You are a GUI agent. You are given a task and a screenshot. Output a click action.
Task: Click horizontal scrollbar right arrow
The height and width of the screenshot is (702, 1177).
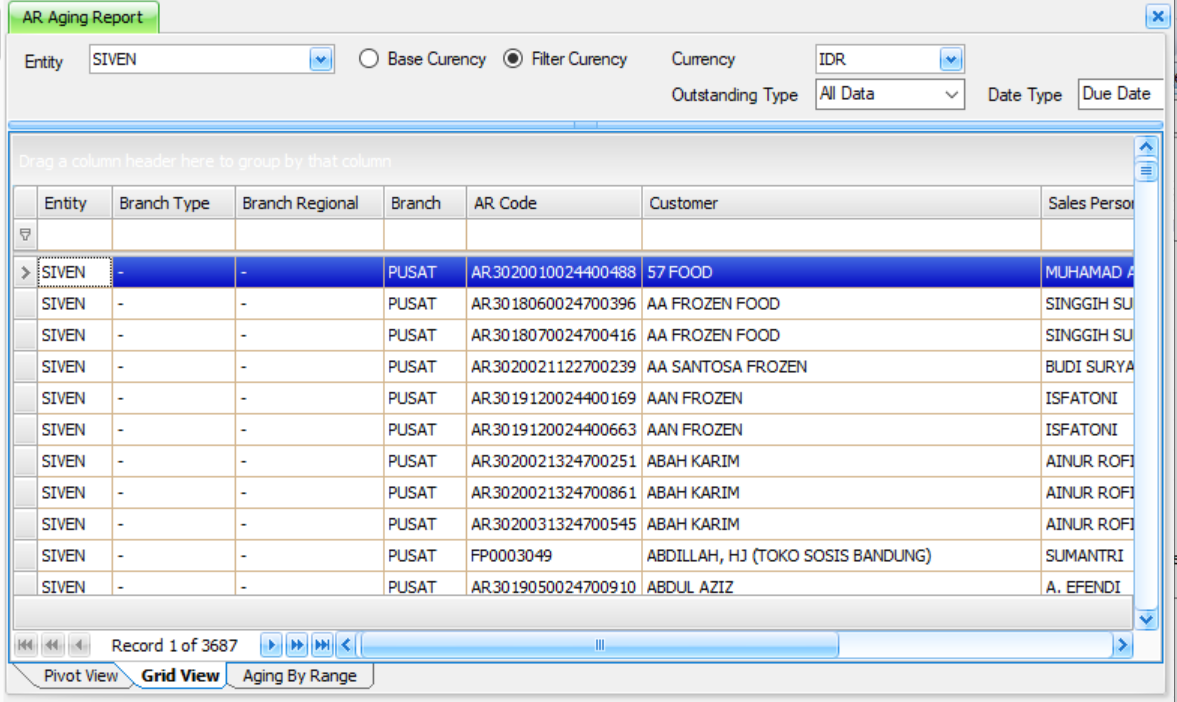(x=1122, y=645)
